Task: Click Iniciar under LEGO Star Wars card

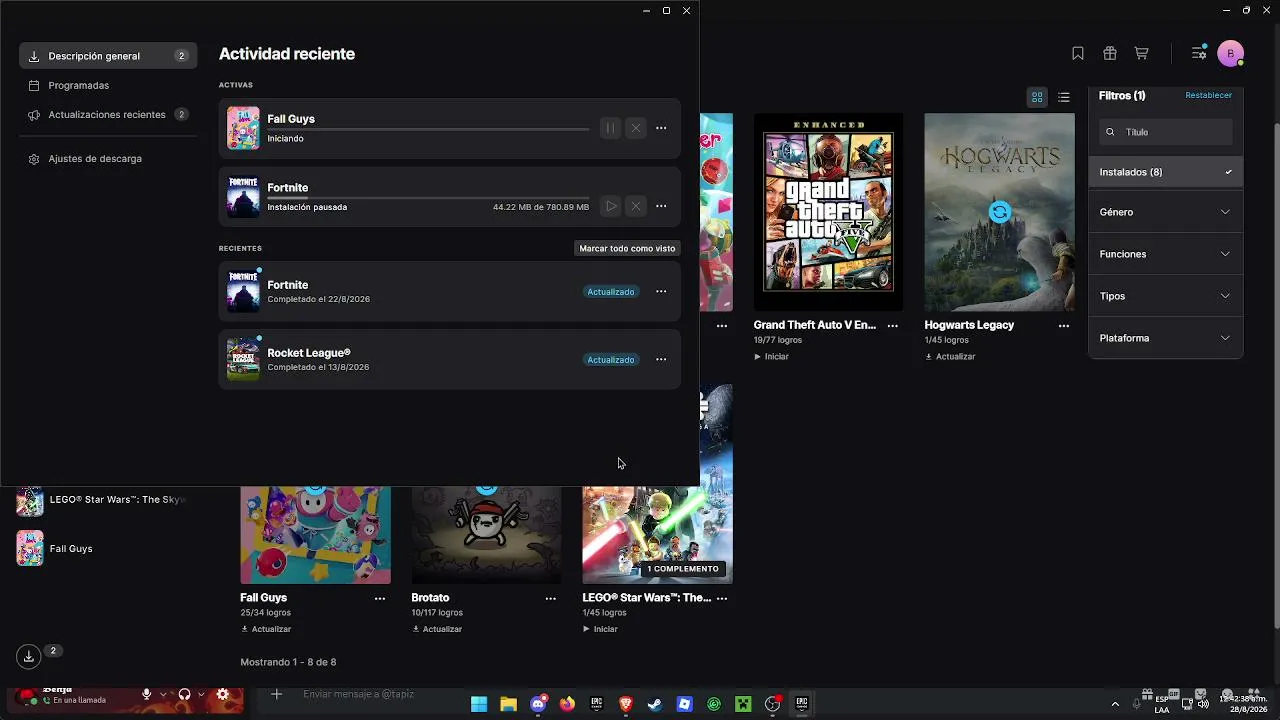Action: click(x=600, y=630)
